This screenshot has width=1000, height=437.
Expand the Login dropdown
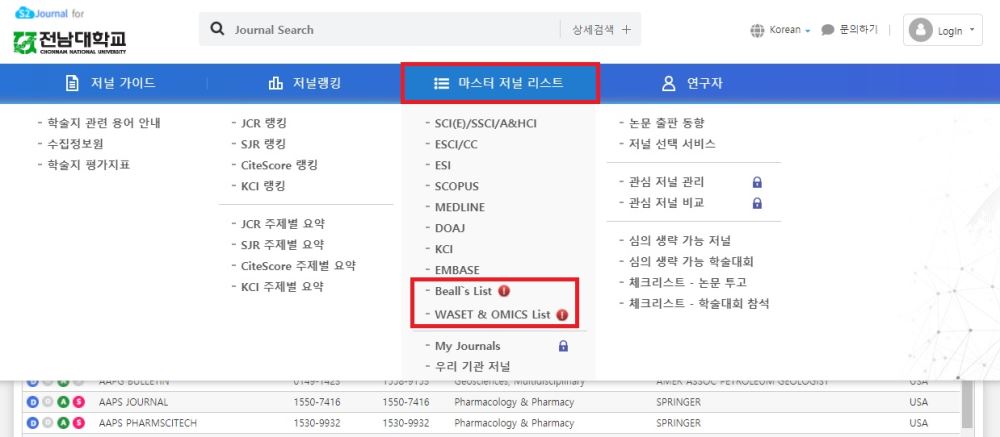pyautogui.click(x=943, y=30)
